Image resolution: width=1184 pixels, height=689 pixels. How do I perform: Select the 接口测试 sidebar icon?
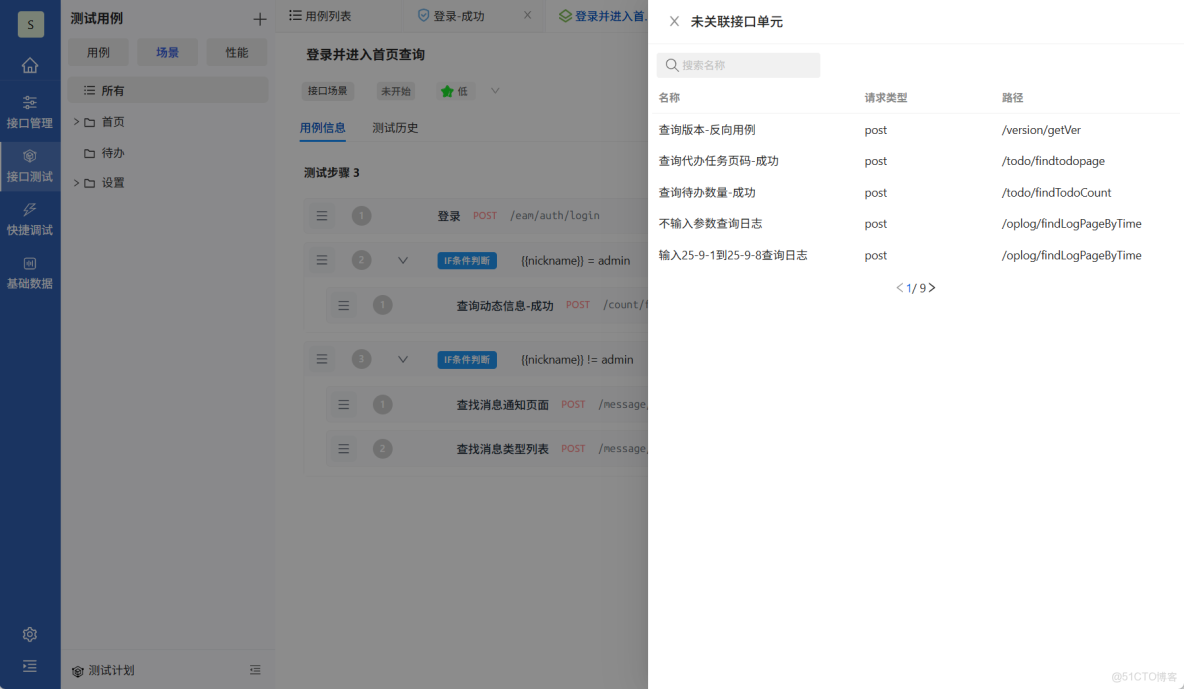[30, 163]
